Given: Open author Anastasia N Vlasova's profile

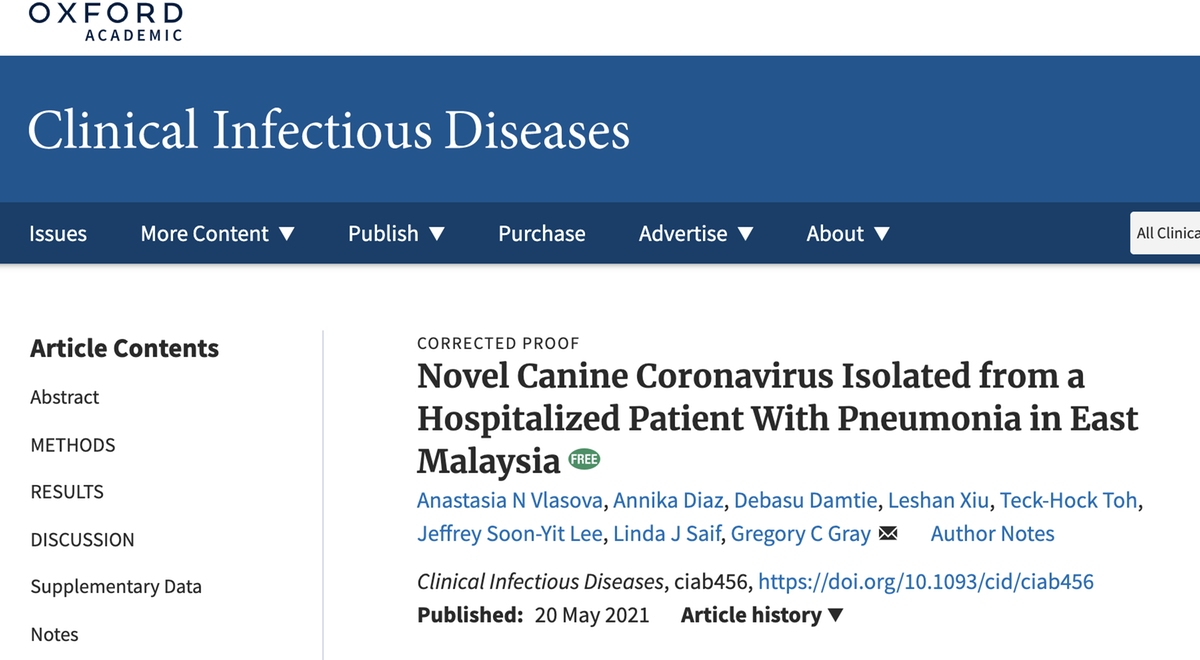Looking at the screenshot, I should pos(510,500).
